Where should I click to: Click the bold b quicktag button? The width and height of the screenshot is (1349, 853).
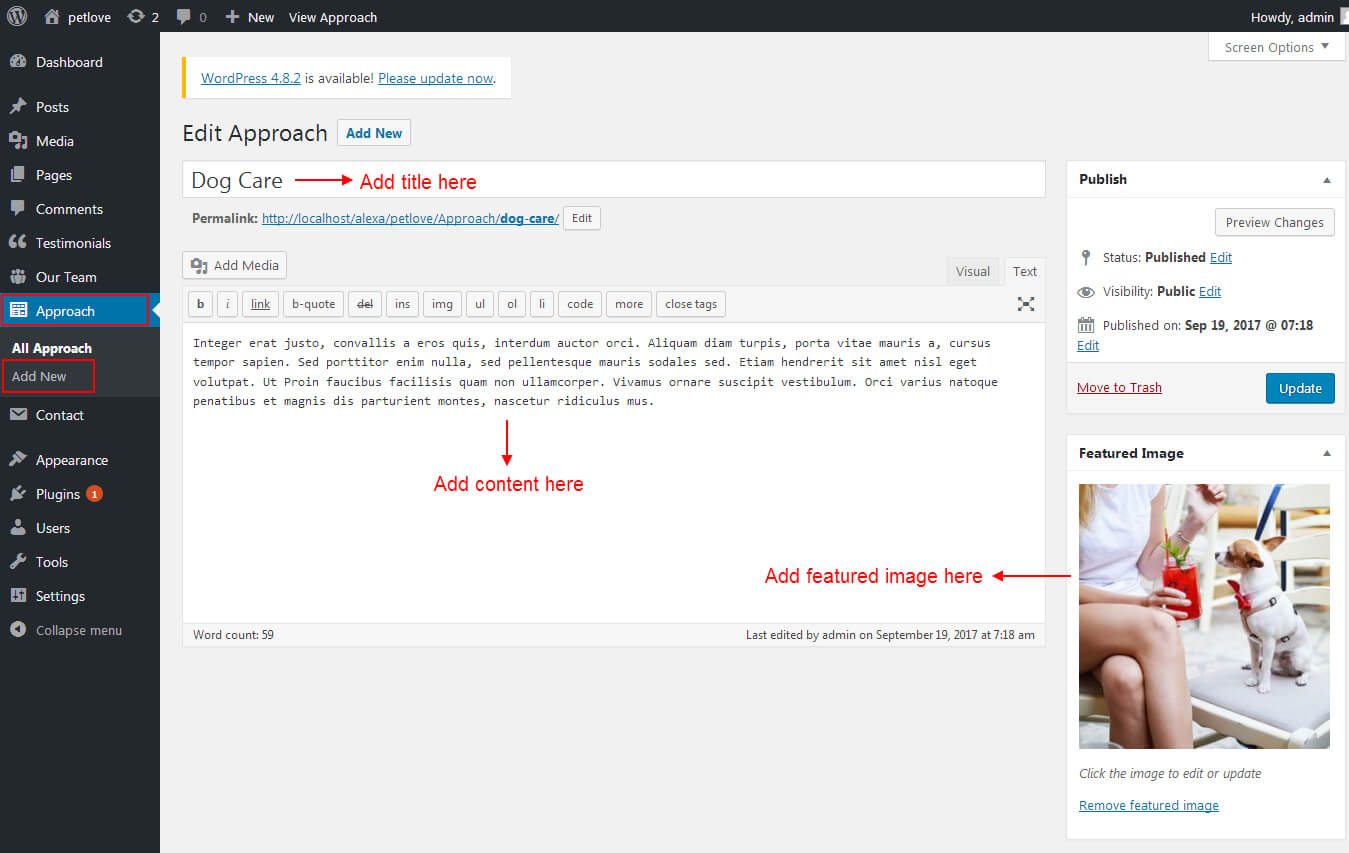tap(200, 304)
